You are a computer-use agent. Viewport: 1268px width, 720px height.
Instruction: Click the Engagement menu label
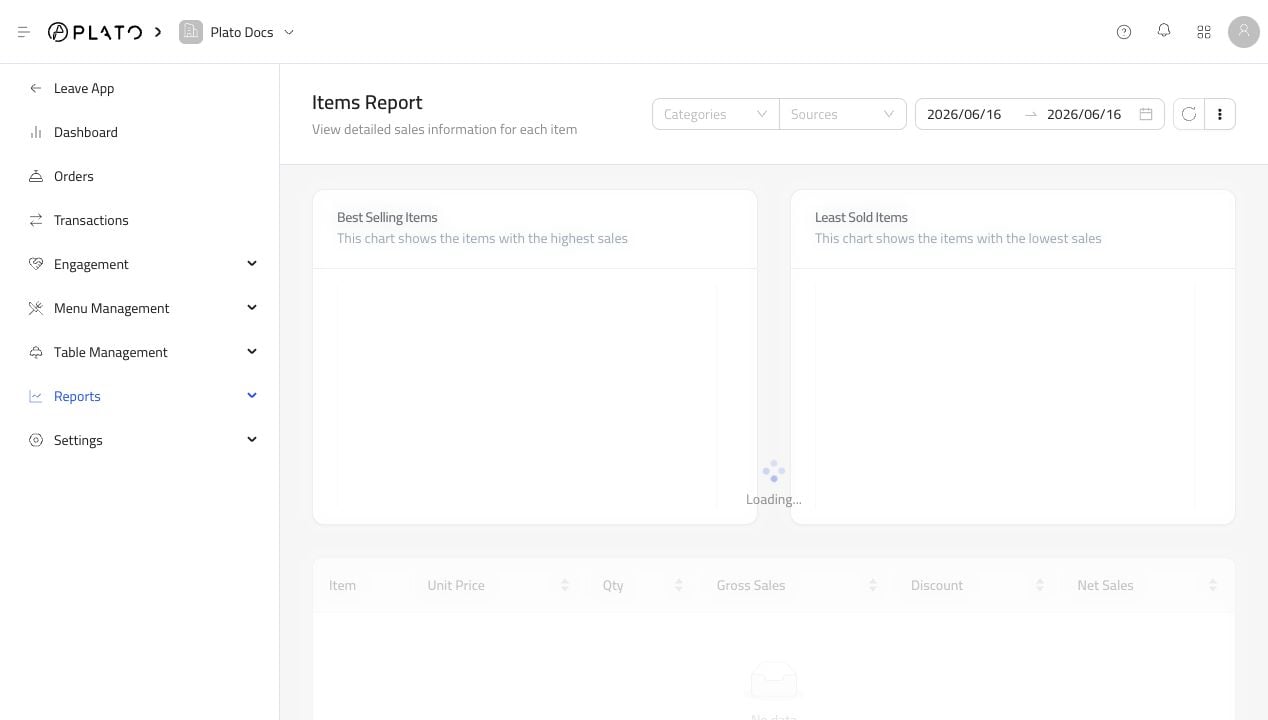click(x=91, y=264)
